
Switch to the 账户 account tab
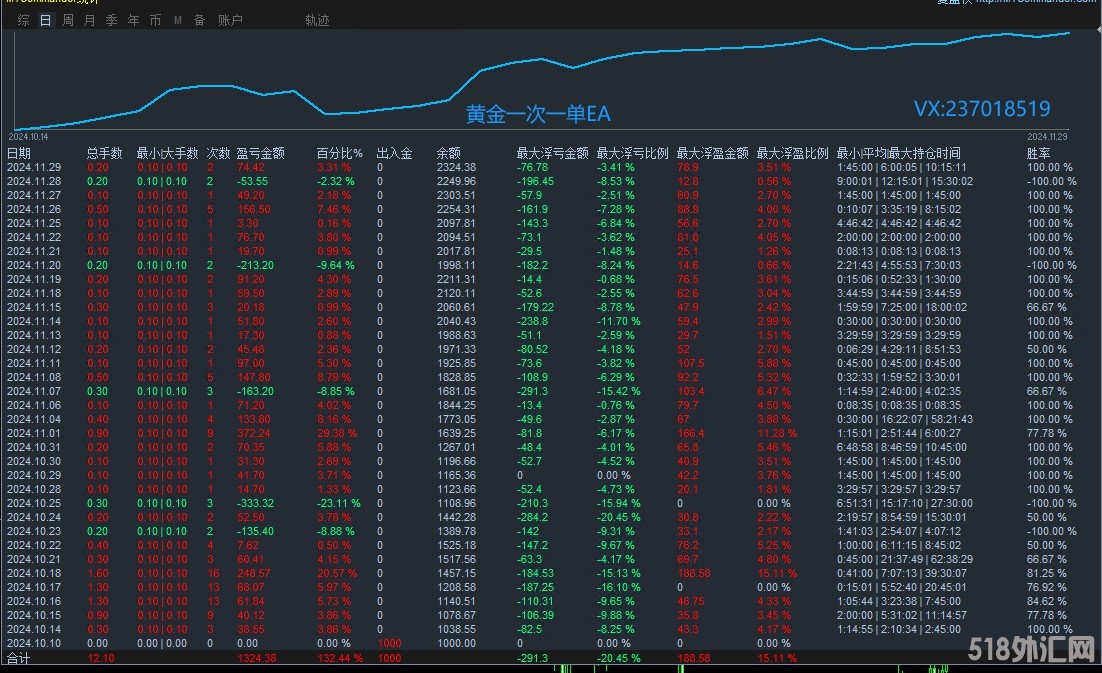pos(230,20)
